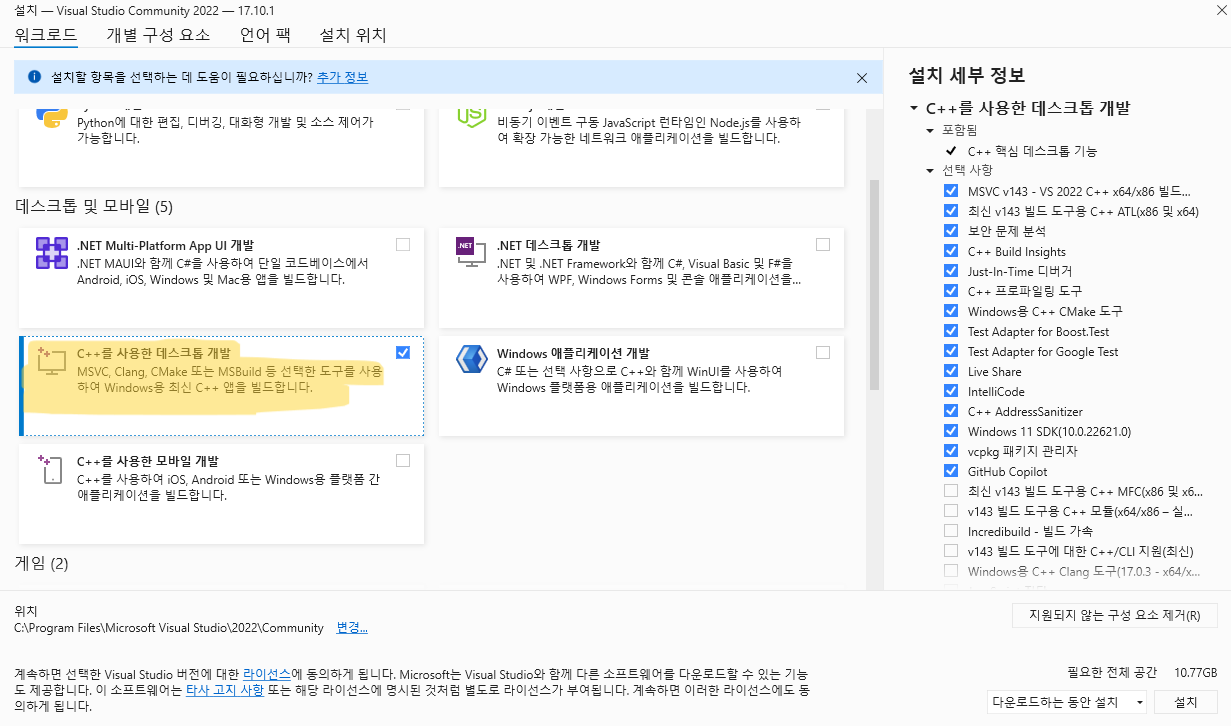Click the 설치 button
1231x726 pixels.
pos(1186,702)
